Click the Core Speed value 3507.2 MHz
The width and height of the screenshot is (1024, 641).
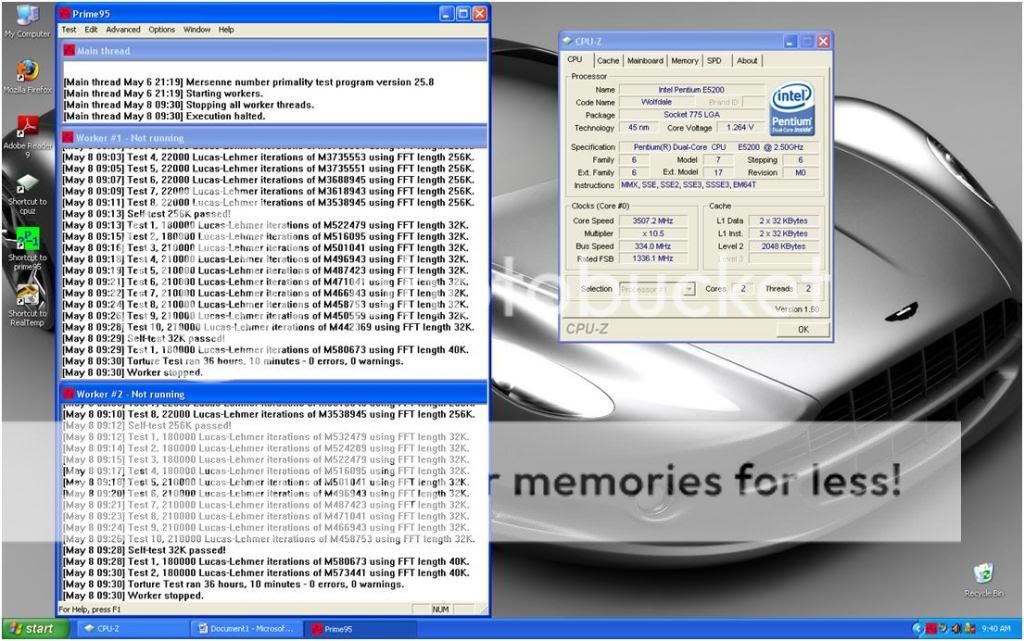[653, 221]
